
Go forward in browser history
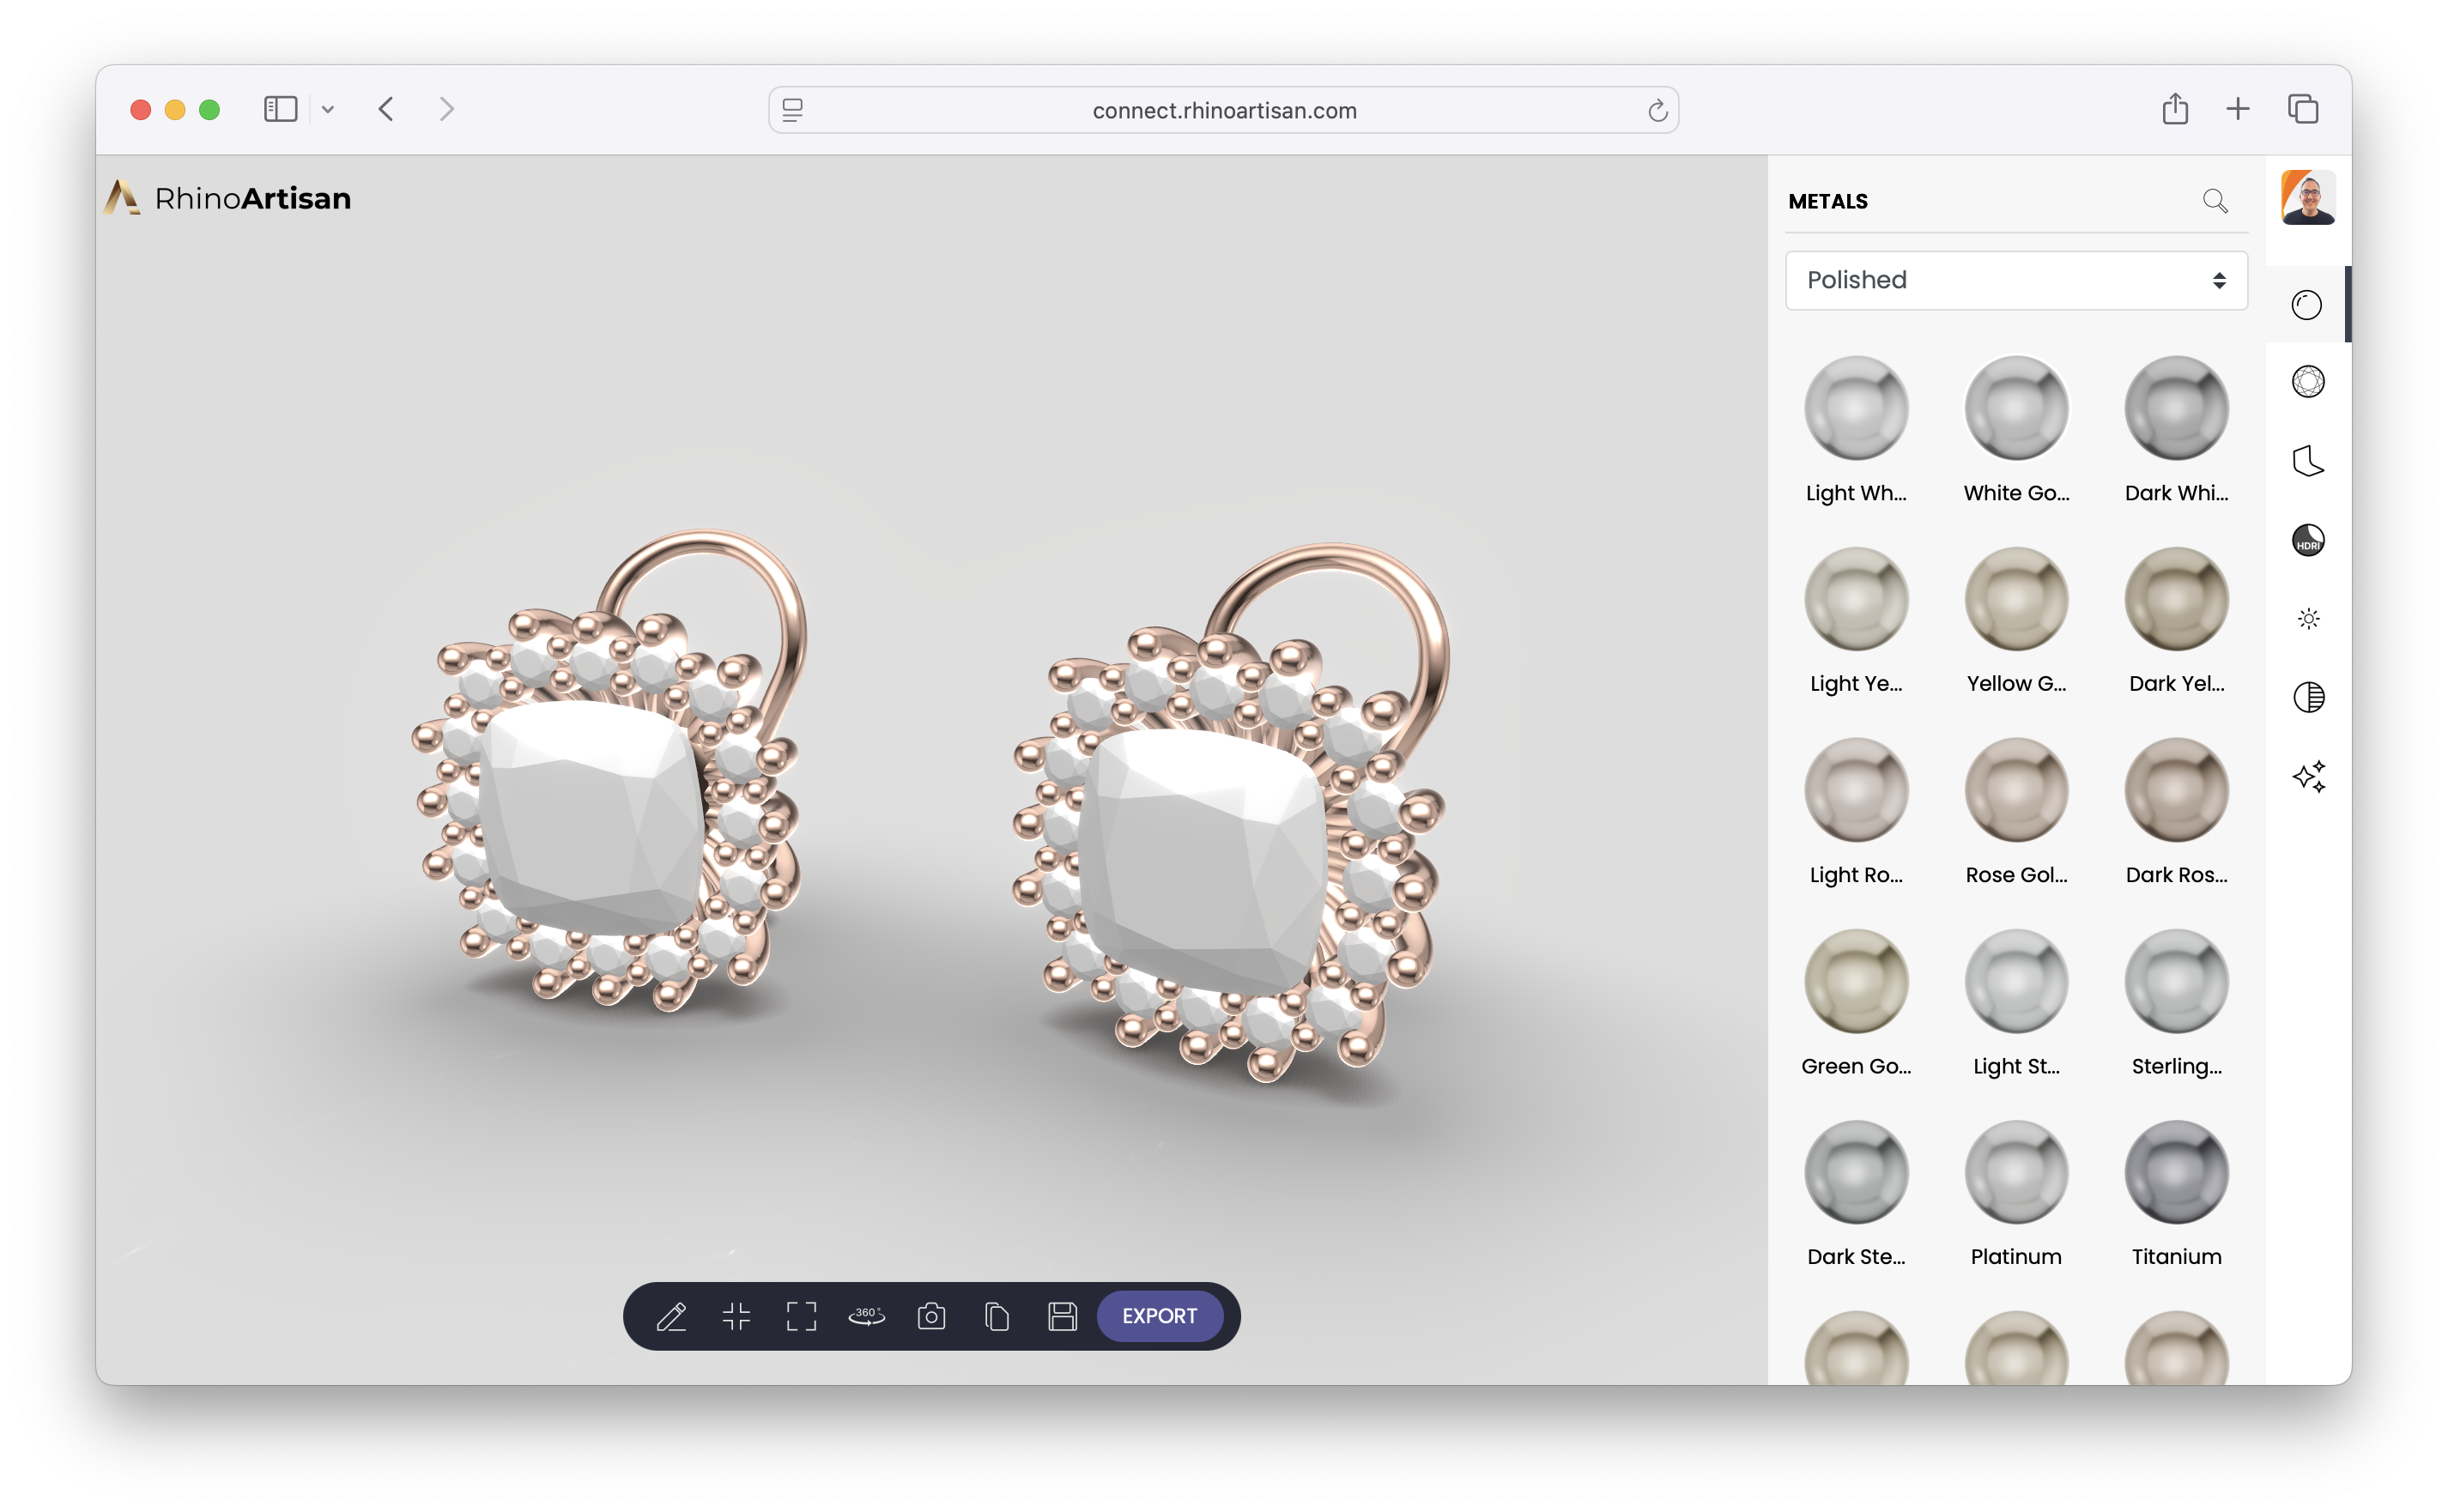click(447, 109)
